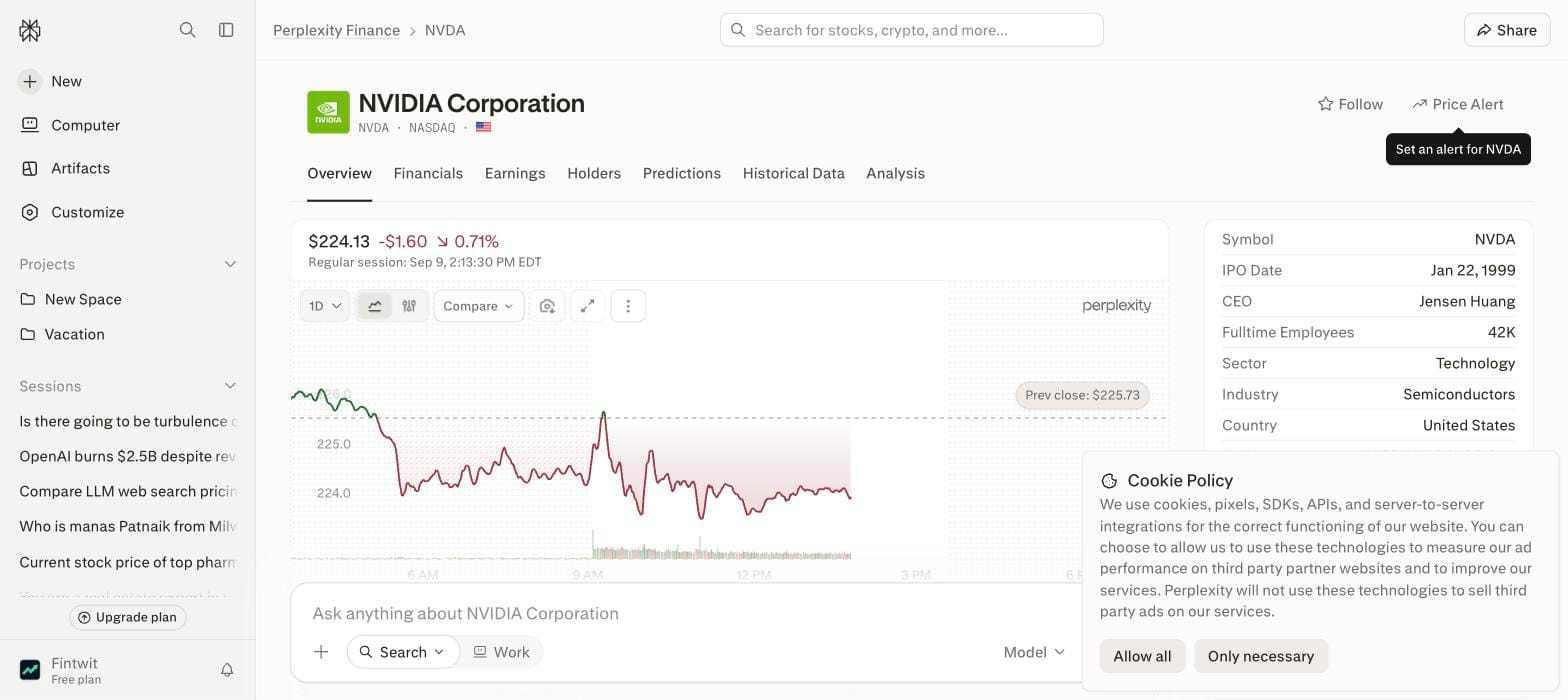Collapse the Projects section
The image size is (1568, 700).
230,264
